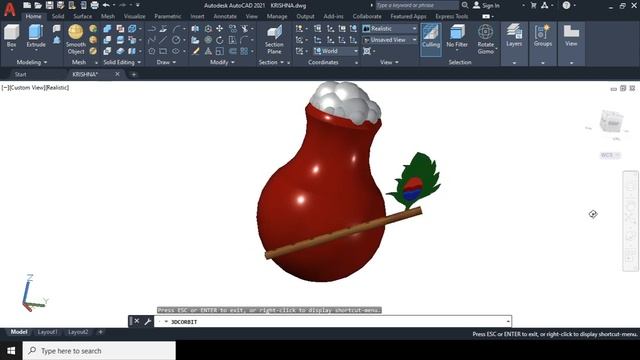Add a new drawing tab with plus
The height and width of the screenshot is (360, 640).
[133, 74]
